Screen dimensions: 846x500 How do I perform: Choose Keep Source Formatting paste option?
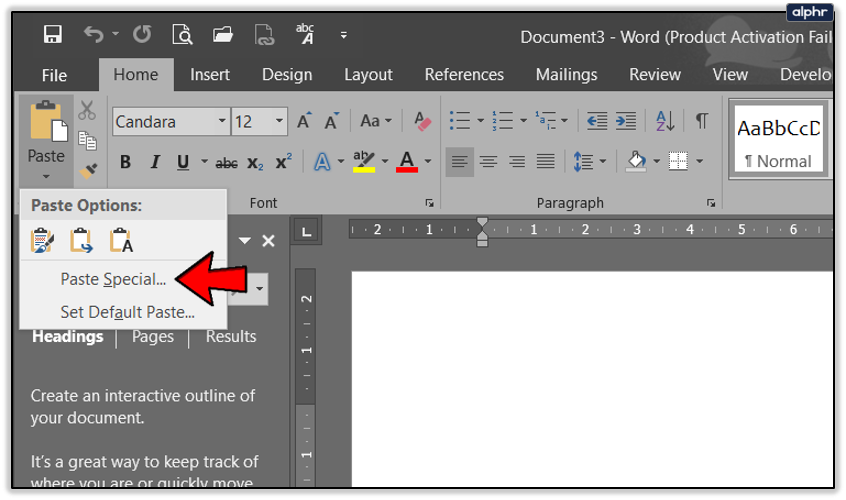[x=42, y=241]
